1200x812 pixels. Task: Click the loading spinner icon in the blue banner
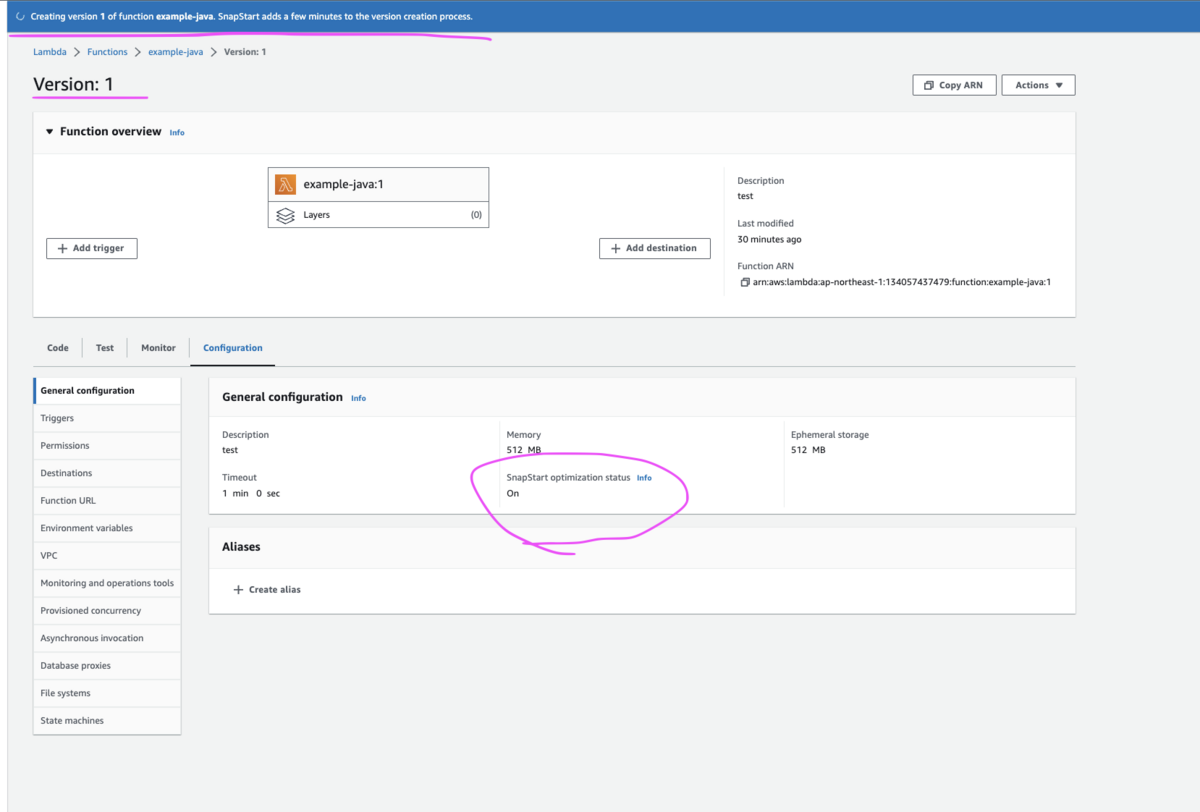coord(20,17)
